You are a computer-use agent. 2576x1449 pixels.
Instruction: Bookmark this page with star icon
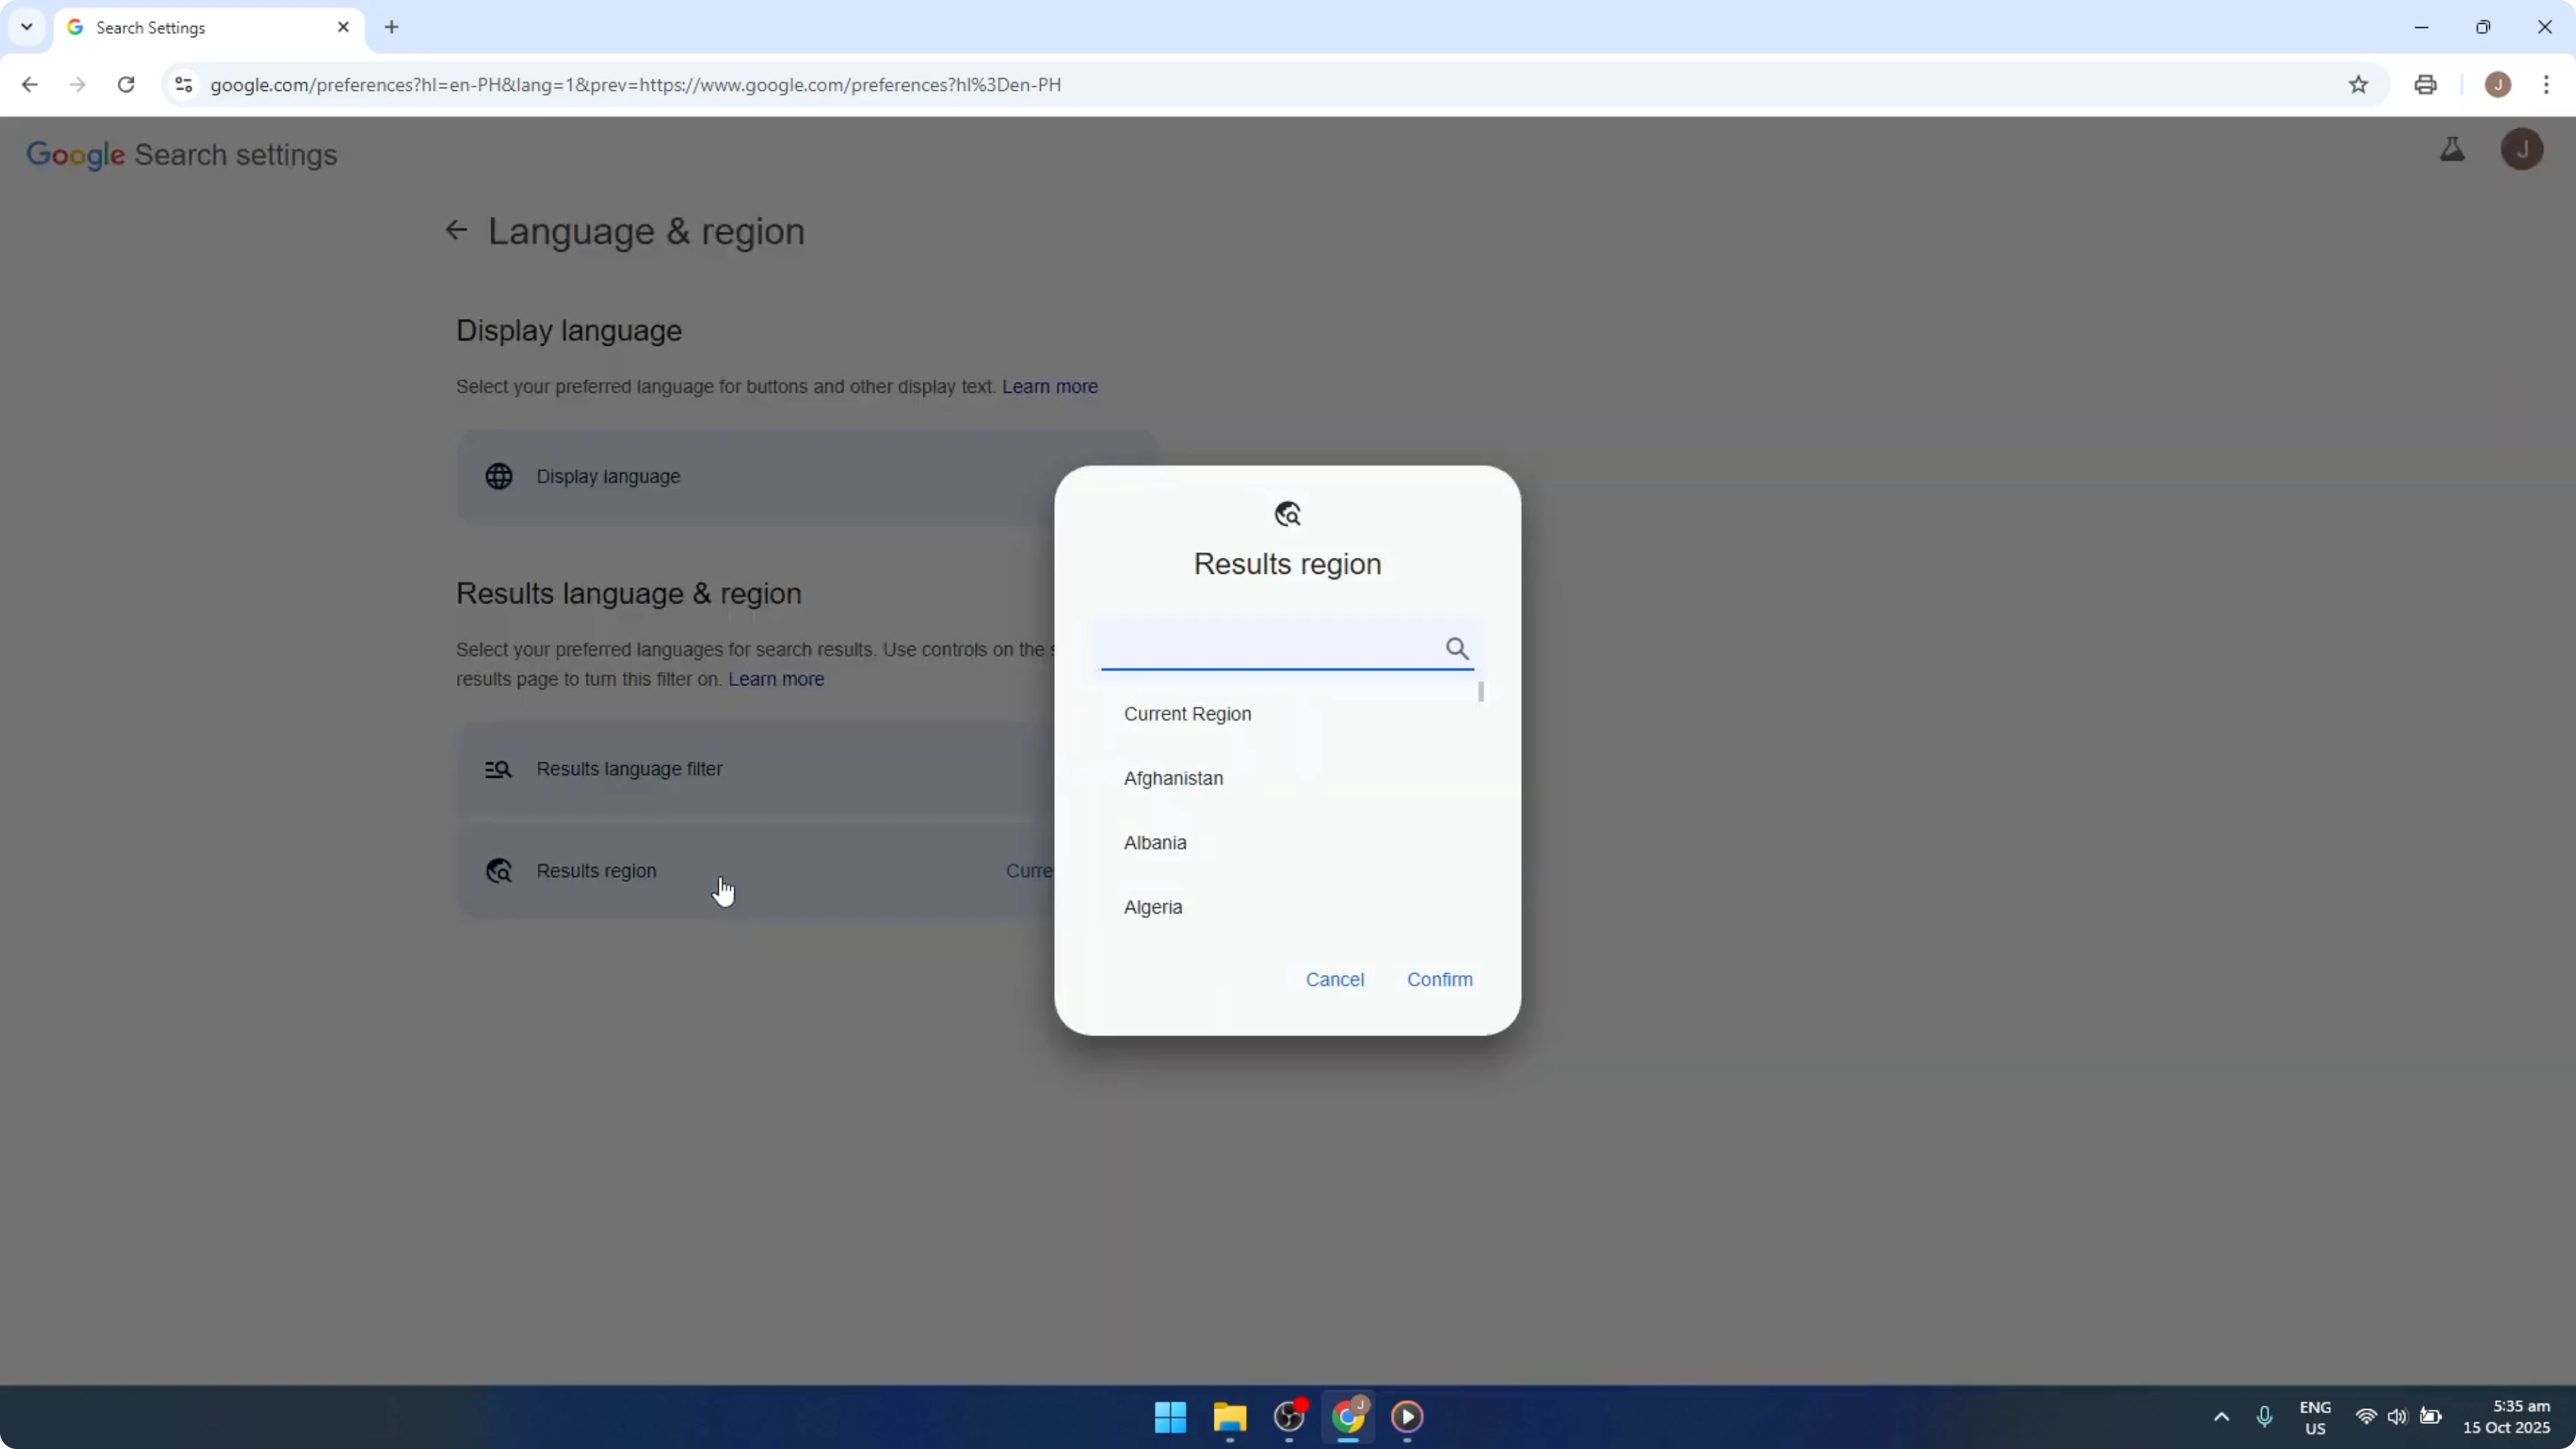pyautogui.click(x=2358, y=85)
